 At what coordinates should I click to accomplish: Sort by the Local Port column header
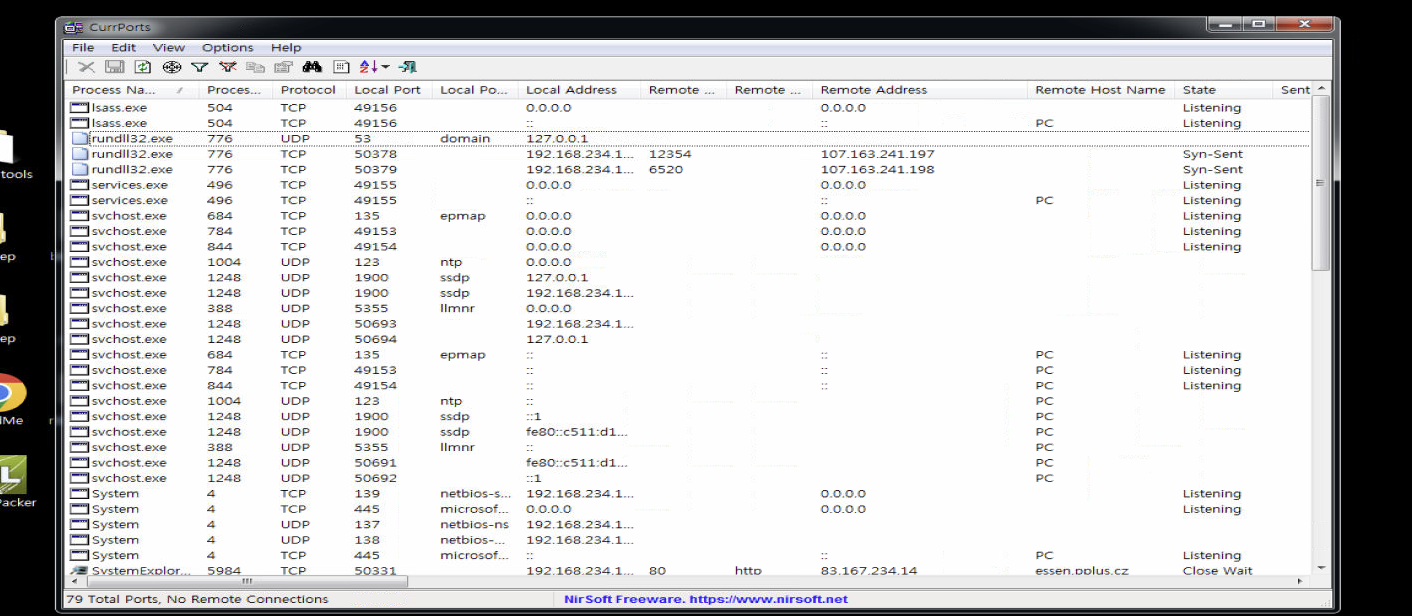(390, 90)
